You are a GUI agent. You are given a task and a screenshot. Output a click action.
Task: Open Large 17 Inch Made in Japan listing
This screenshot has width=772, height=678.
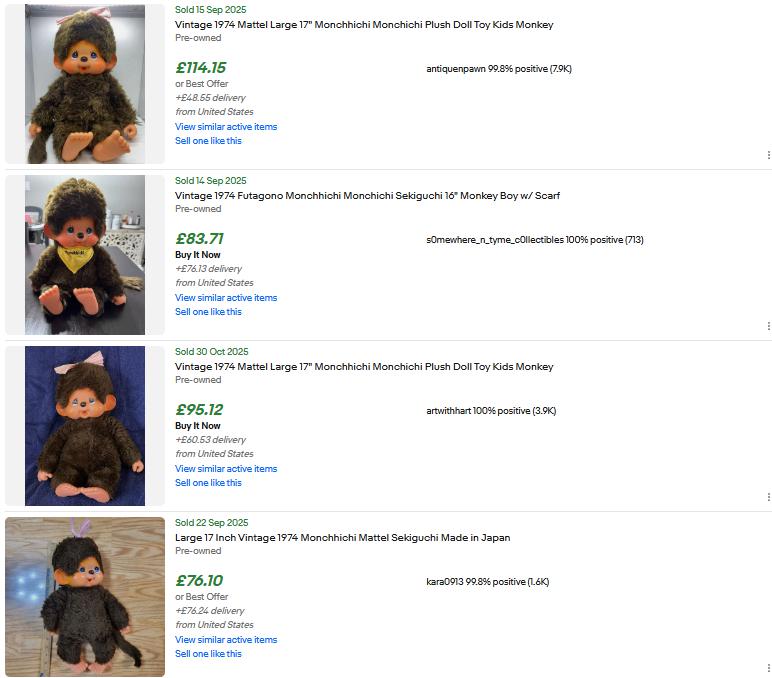[342, 538]
